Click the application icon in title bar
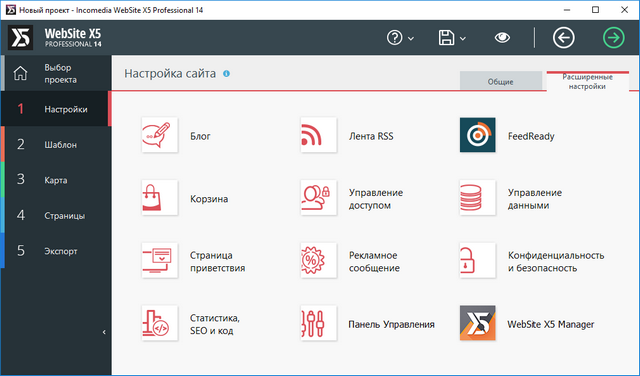The width and height of the screenshot is (640, 376). click(11, 10)
